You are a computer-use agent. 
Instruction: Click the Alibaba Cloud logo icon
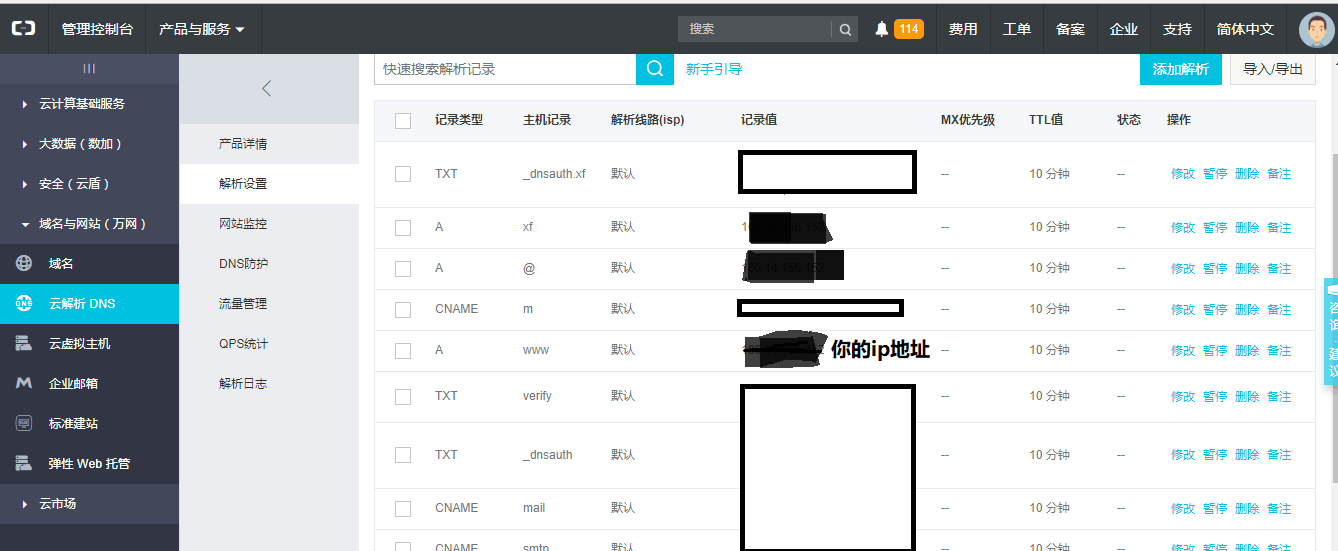[x=23, y=29]
